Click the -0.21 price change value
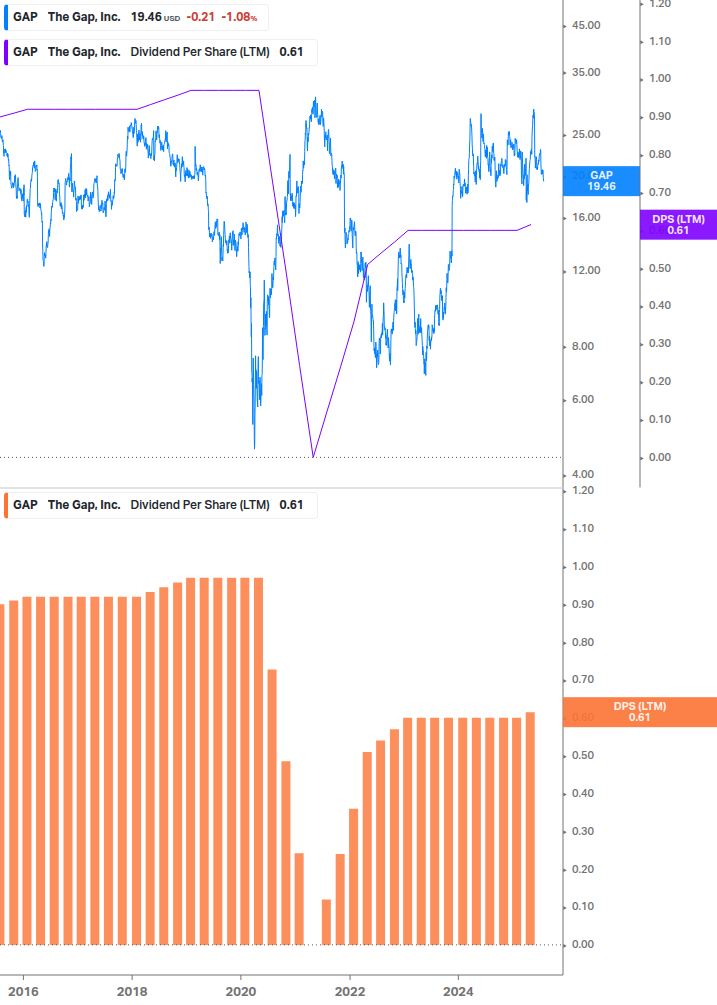The image size is (717, 1005). pos(201,17)
